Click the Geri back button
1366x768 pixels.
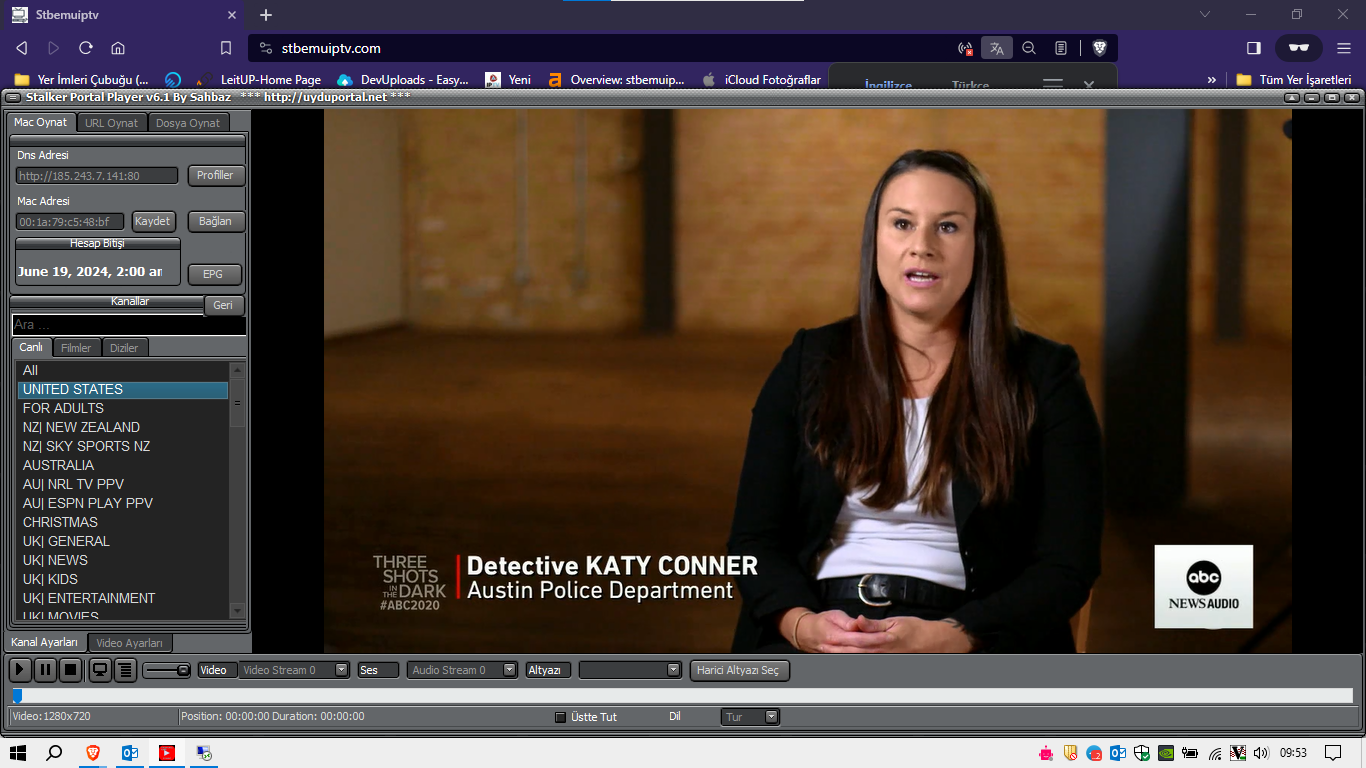point(223,305)
